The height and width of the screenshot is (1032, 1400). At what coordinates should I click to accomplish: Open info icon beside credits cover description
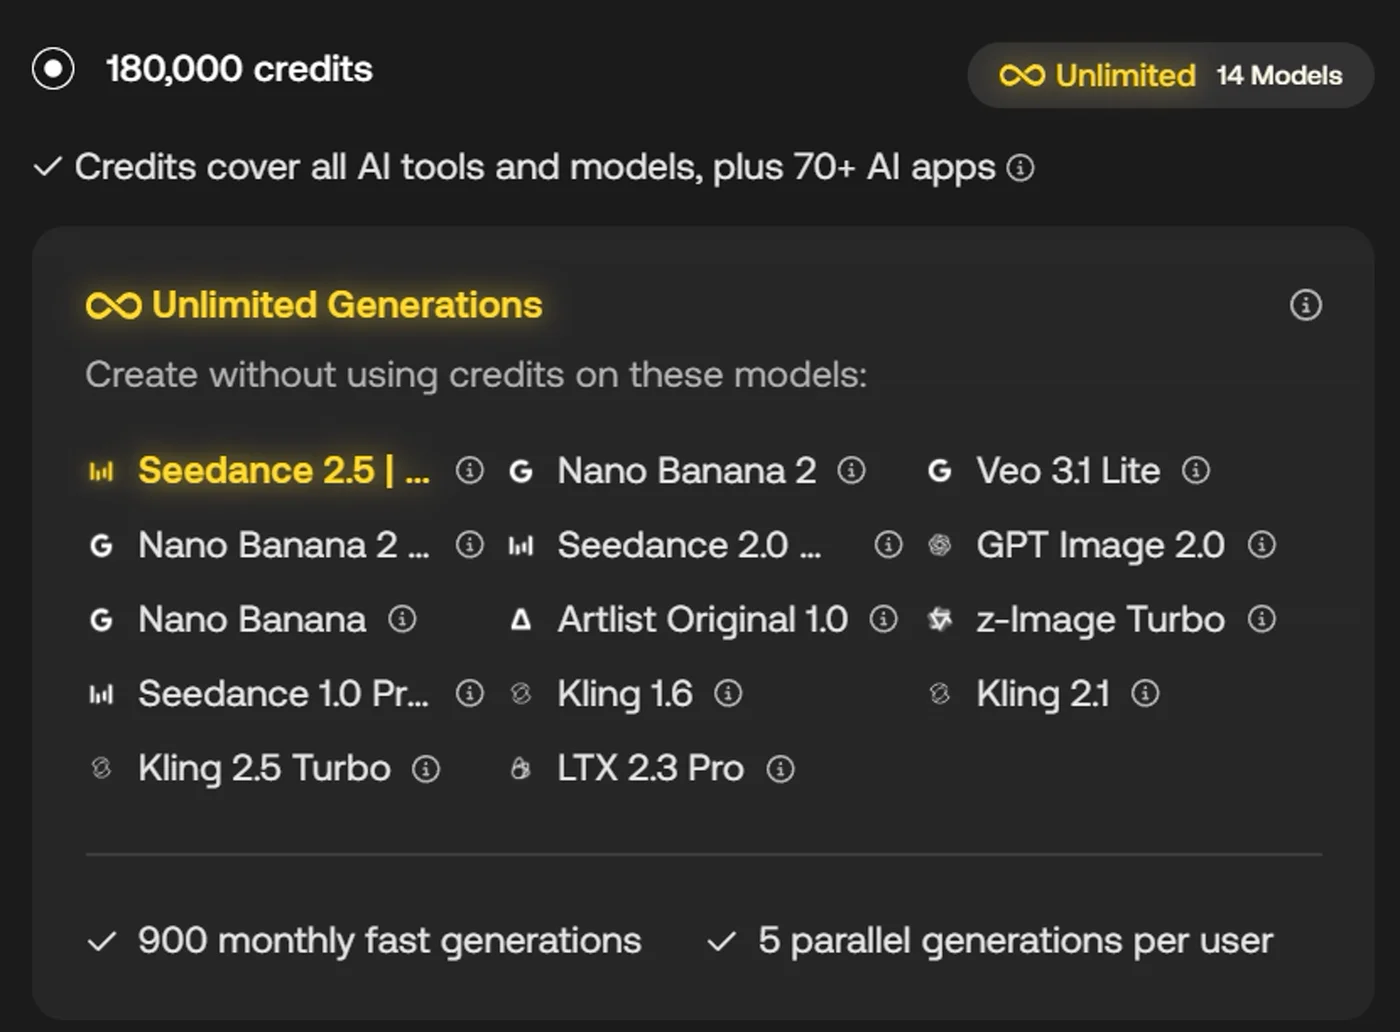1020,168
